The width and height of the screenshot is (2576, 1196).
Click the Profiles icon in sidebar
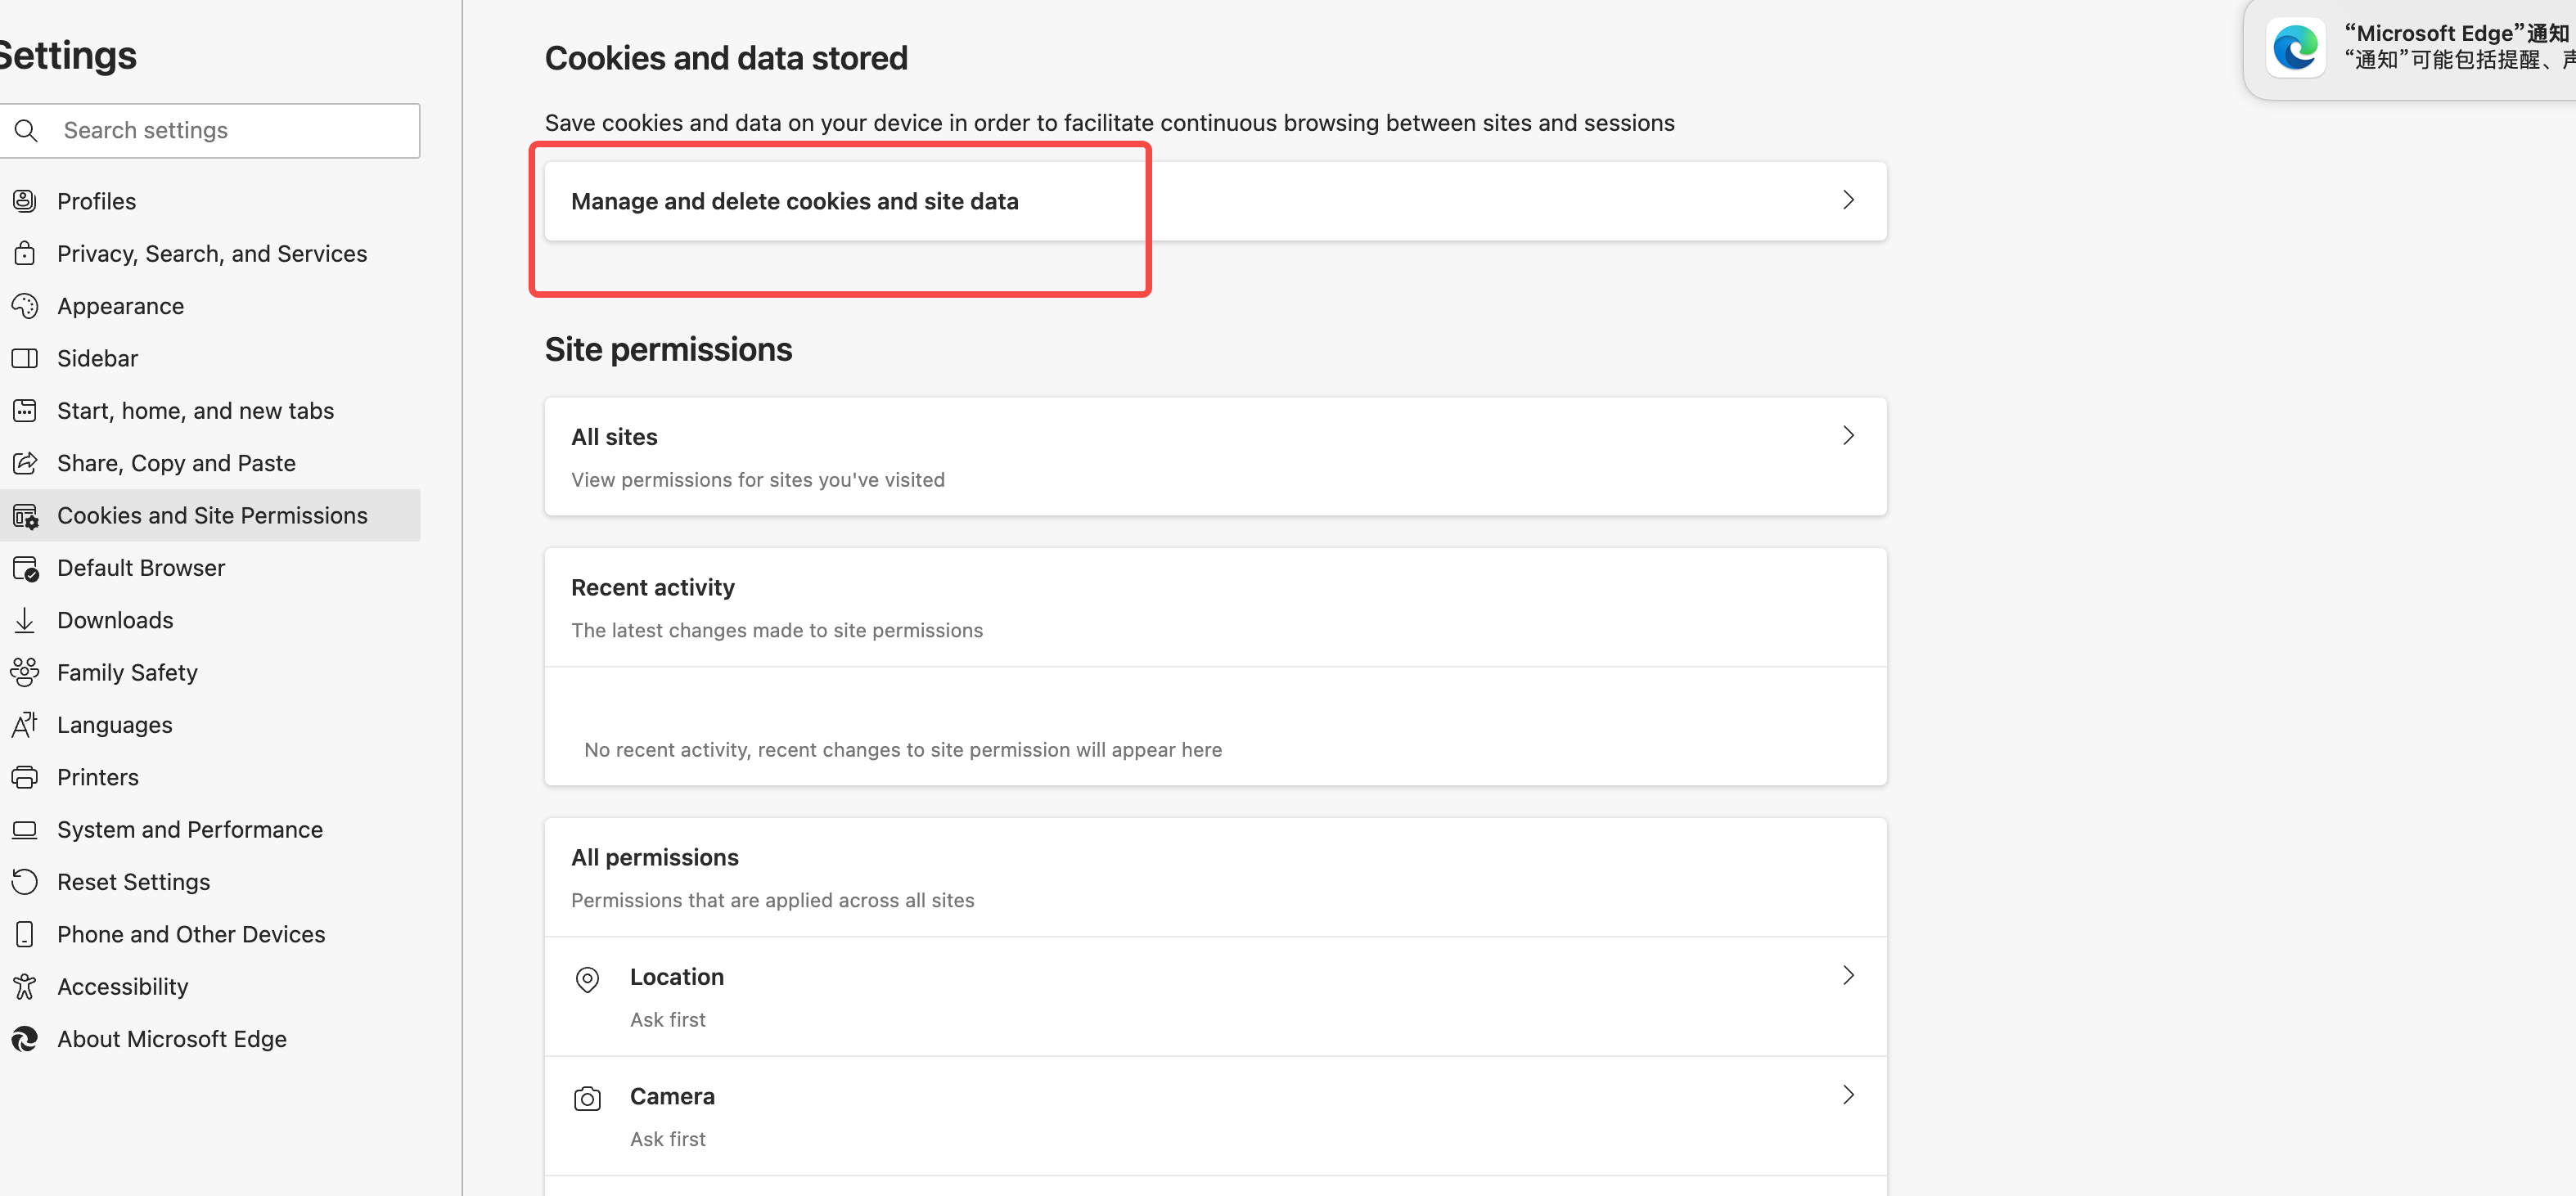tap(25, 201)
